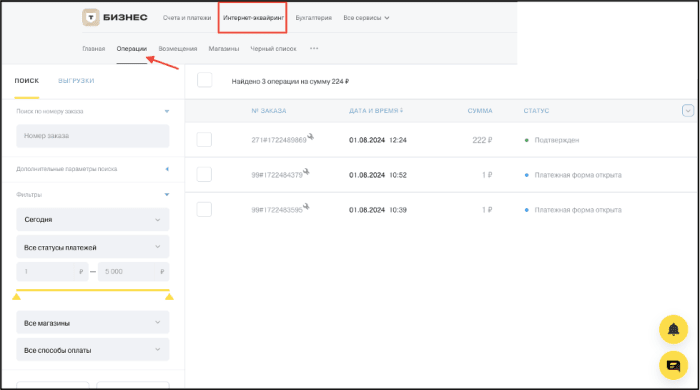700x390 pixels.
Task: Click the 222 ₽ amount cell
Action: tap(482, 140)
